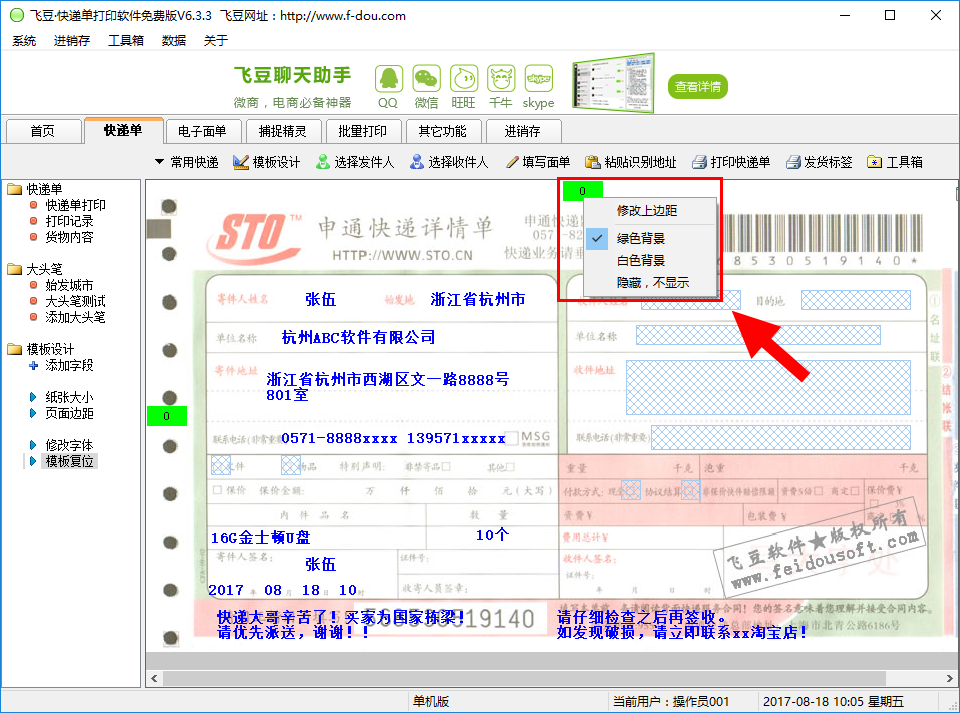
Task: Open the chat assistant preview thumbnail
Action: tap(613, 83)
